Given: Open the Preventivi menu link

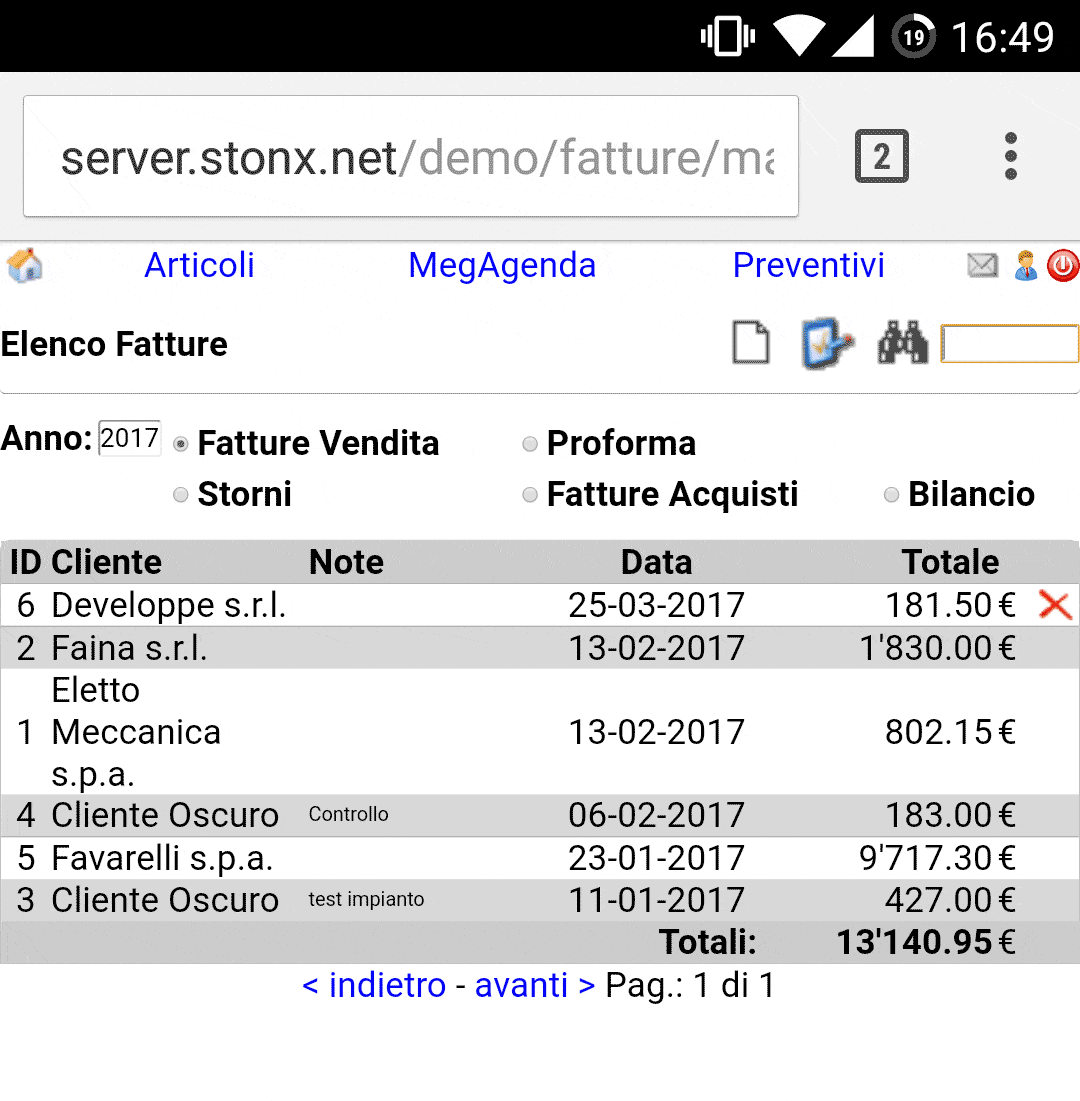Looking at the screenshot, I should [x=808, y=265].
